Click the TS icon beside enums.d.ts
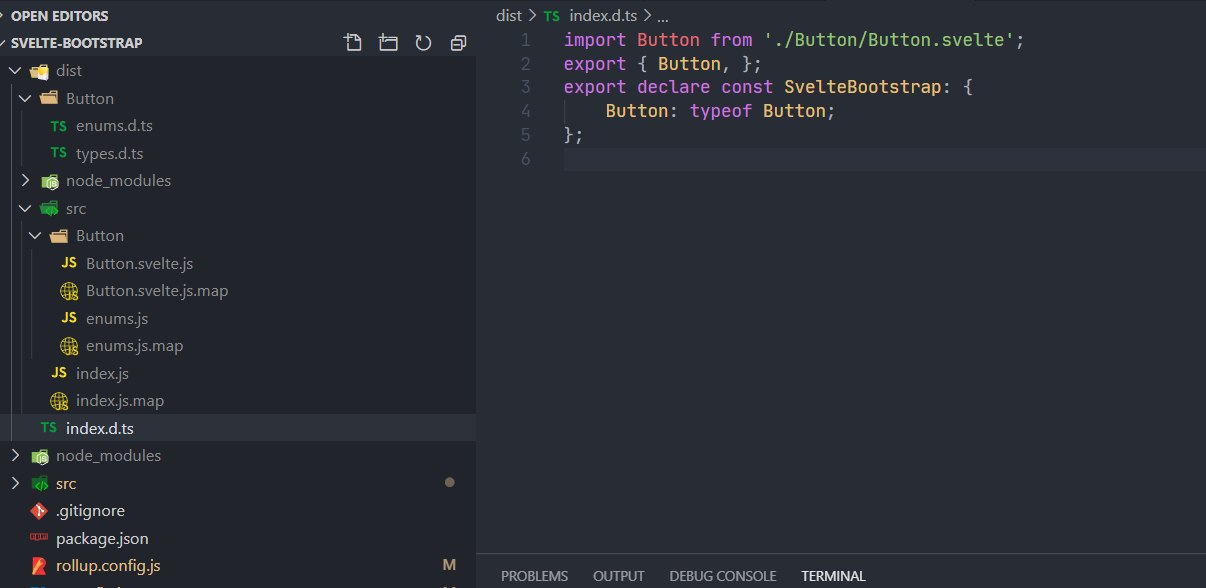The width and height of the screenshot is (1206, 588). 59,126
